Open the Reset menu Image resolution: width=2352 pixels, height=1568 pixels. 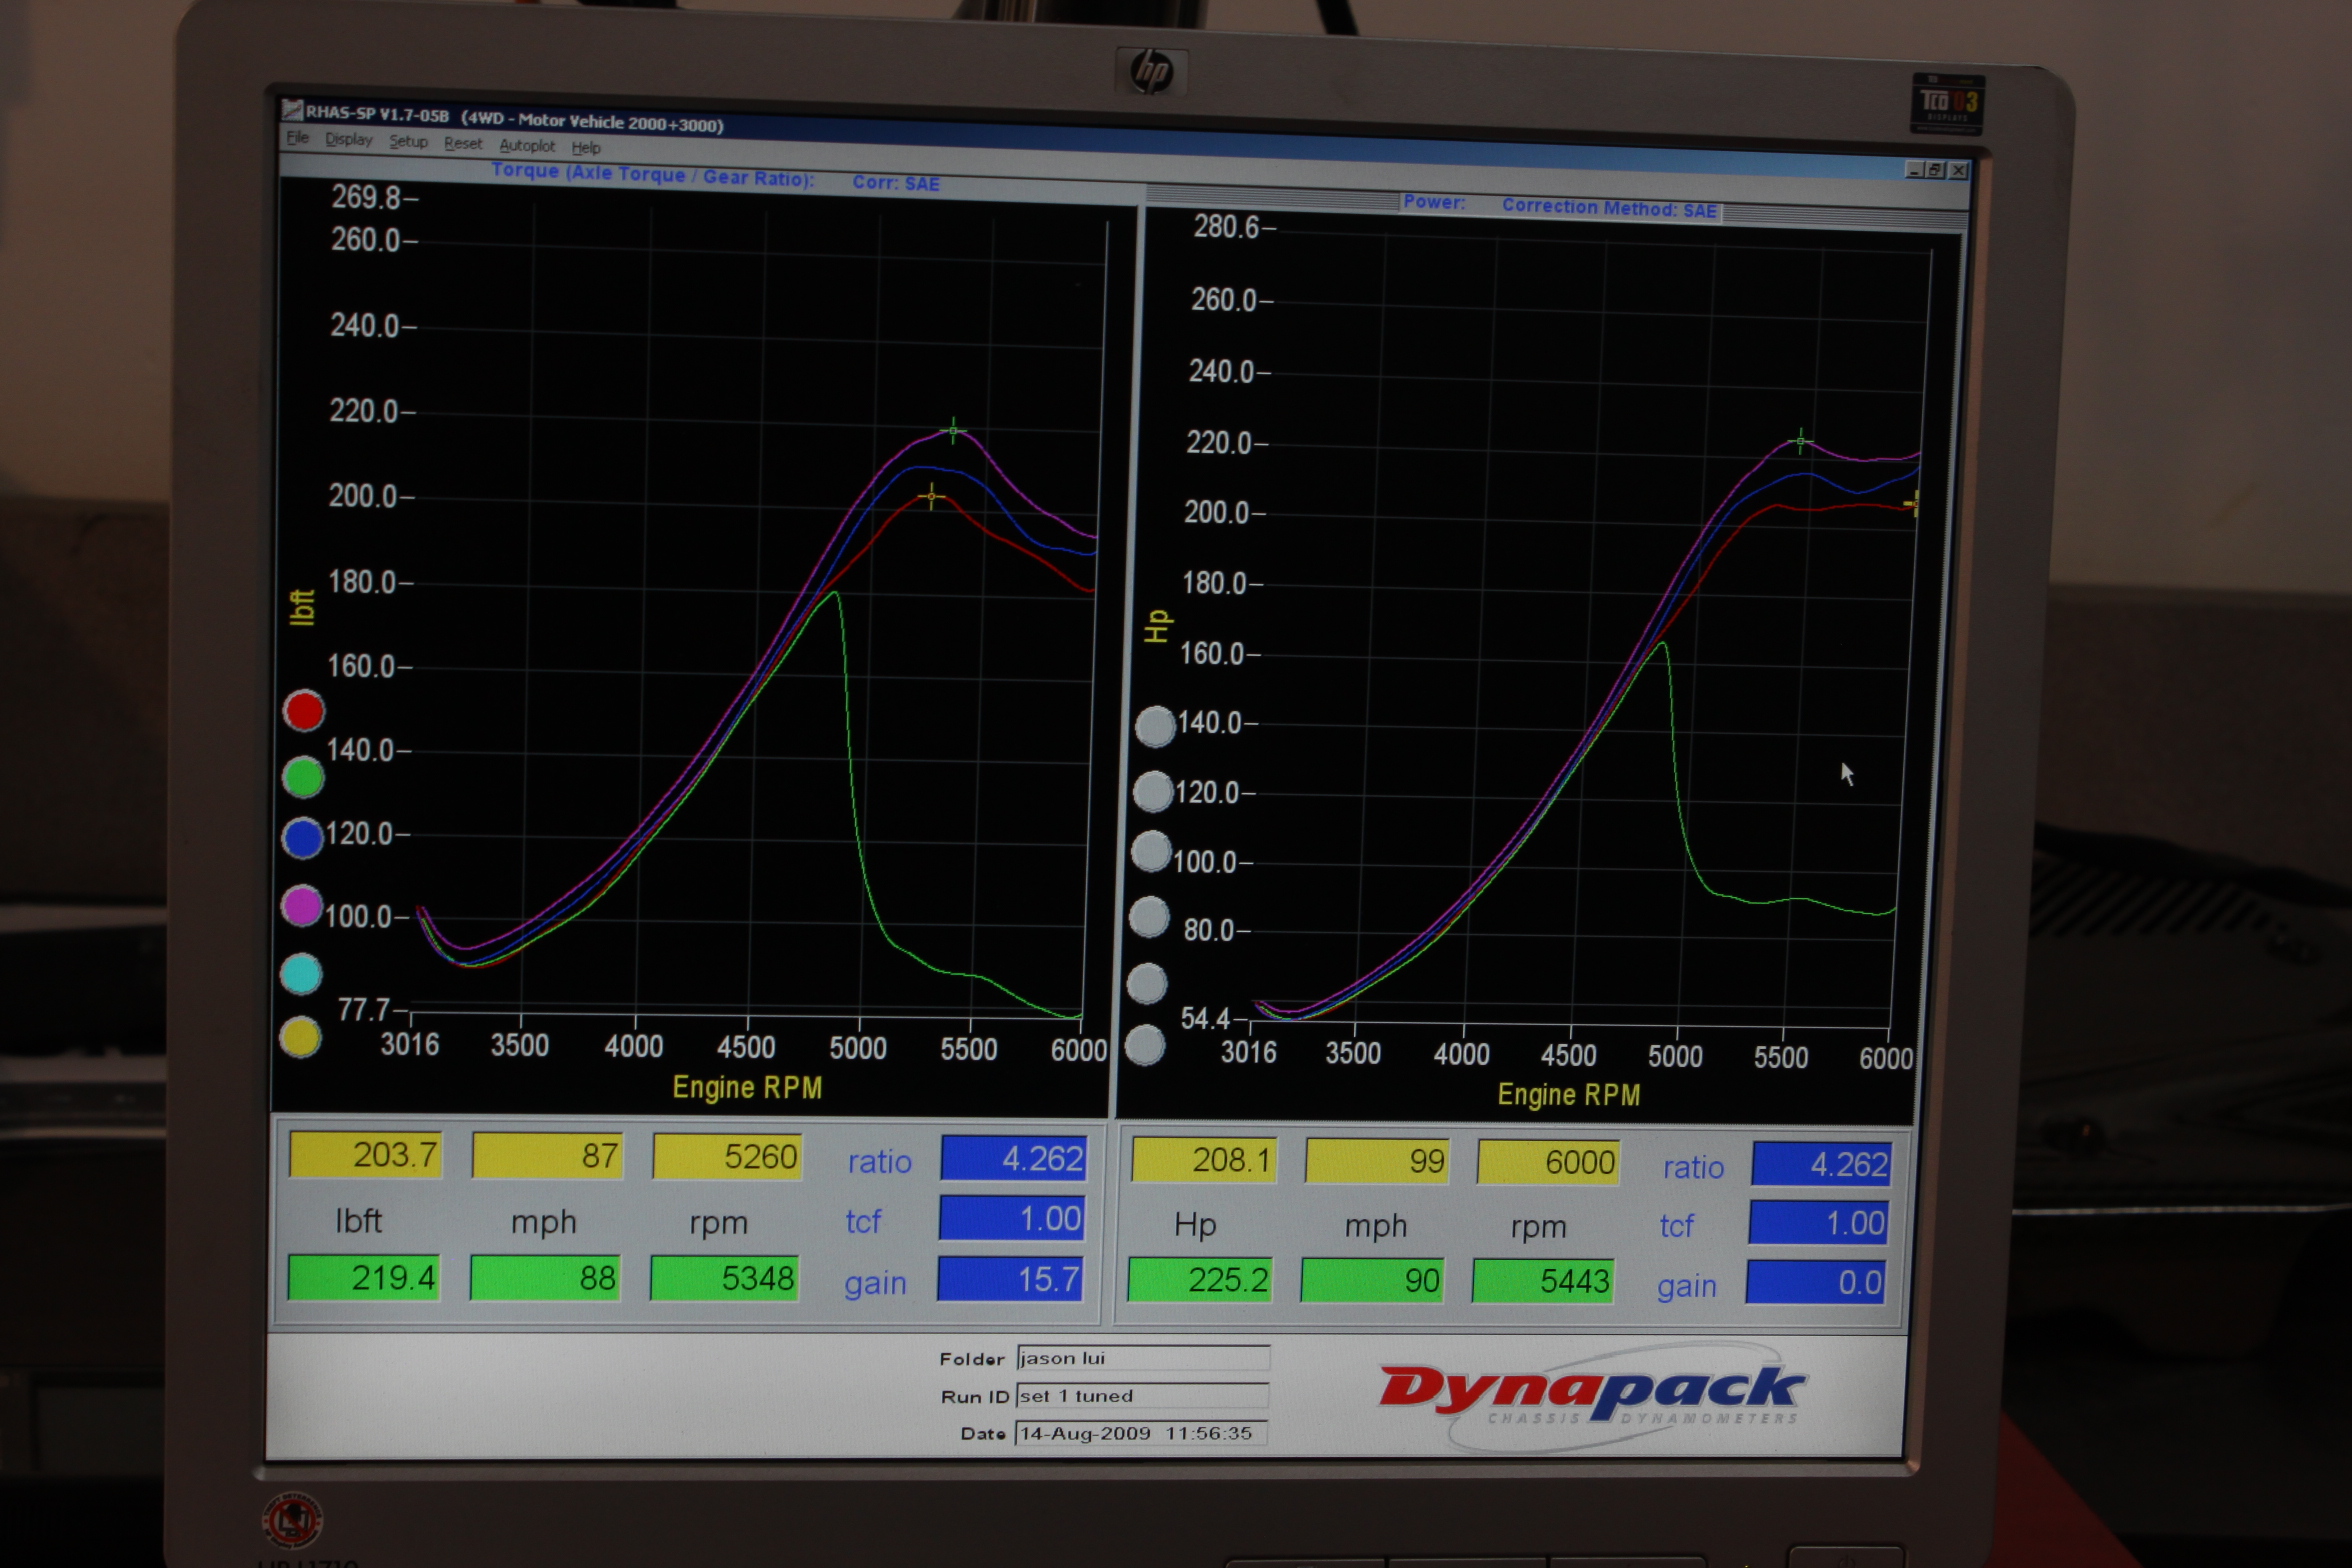pyautogui.click(x=463, y=144)
